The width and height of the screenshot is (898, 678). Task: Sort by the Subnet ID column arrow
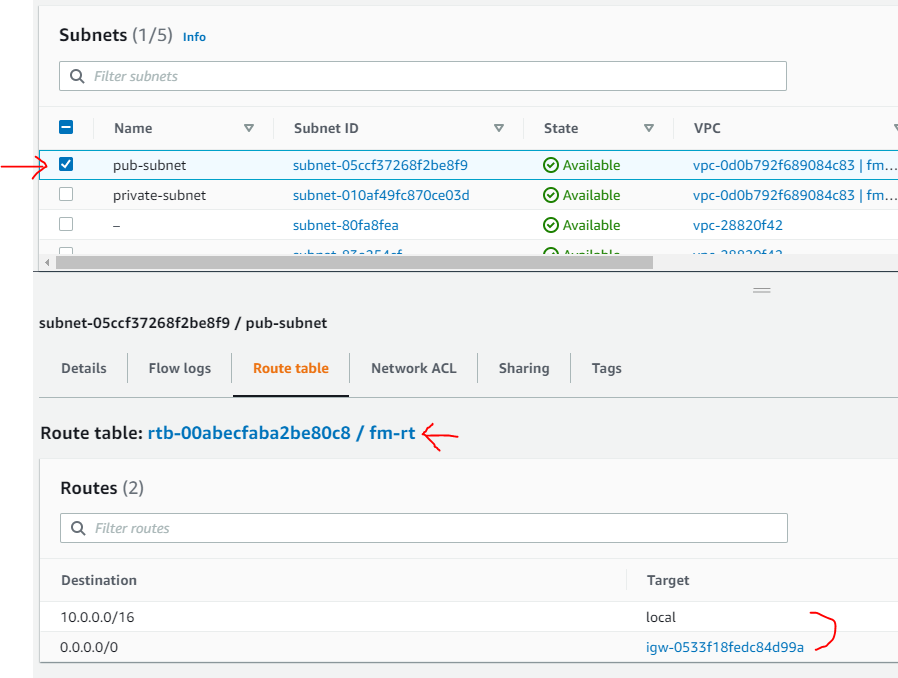(x=499, y=128)
